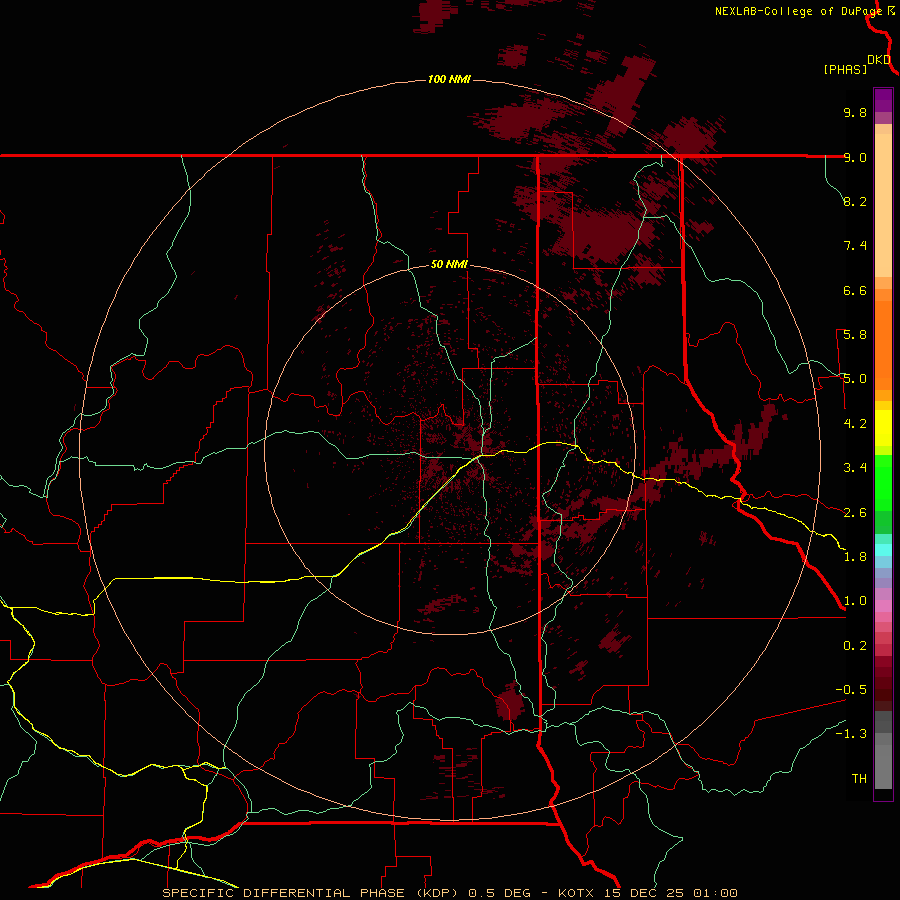The height and width of the screenshot is (900, 900).
Task: Pick the bright yellow band on color bar
Action: coord(883,428)
